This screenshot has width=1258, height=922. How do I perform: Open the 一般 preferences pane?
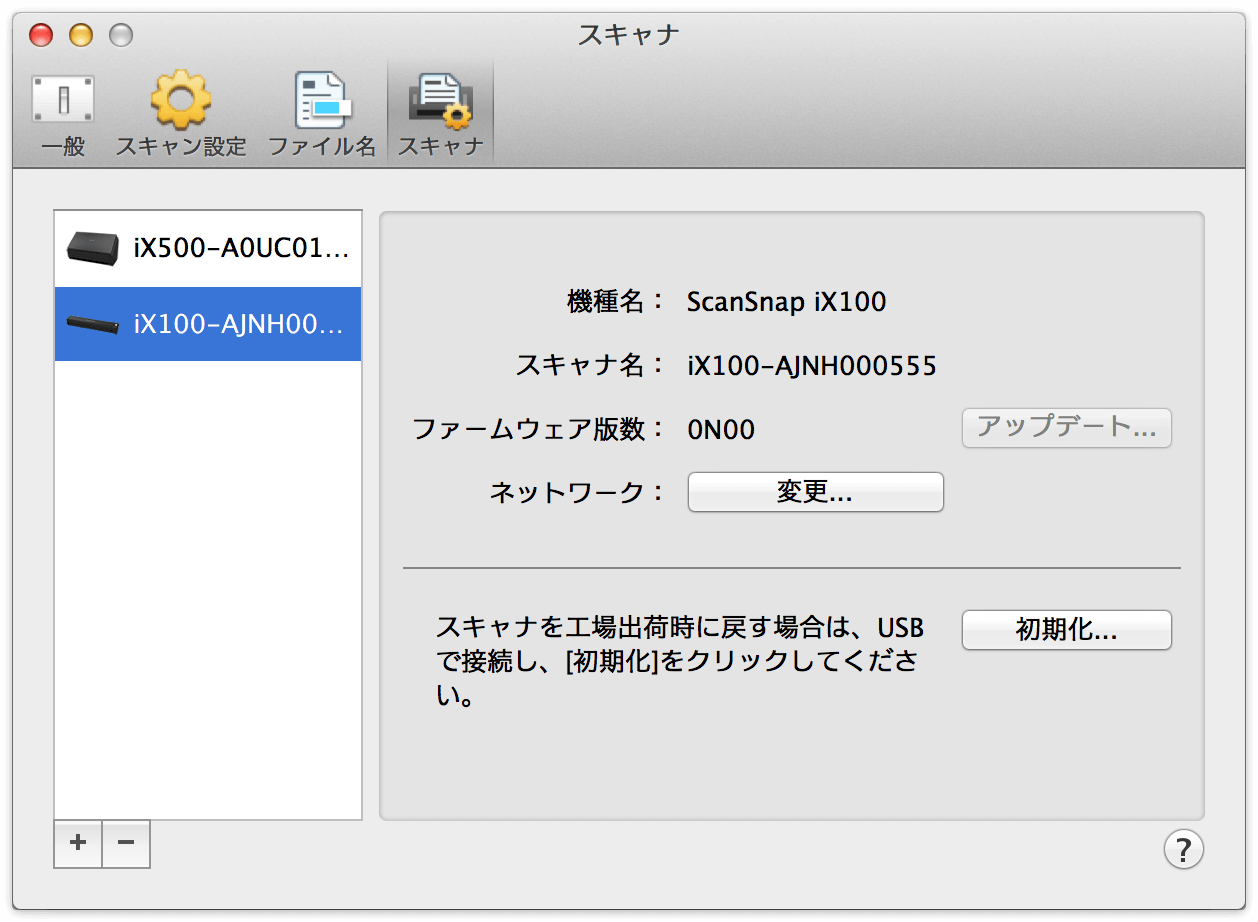point(63,115)
